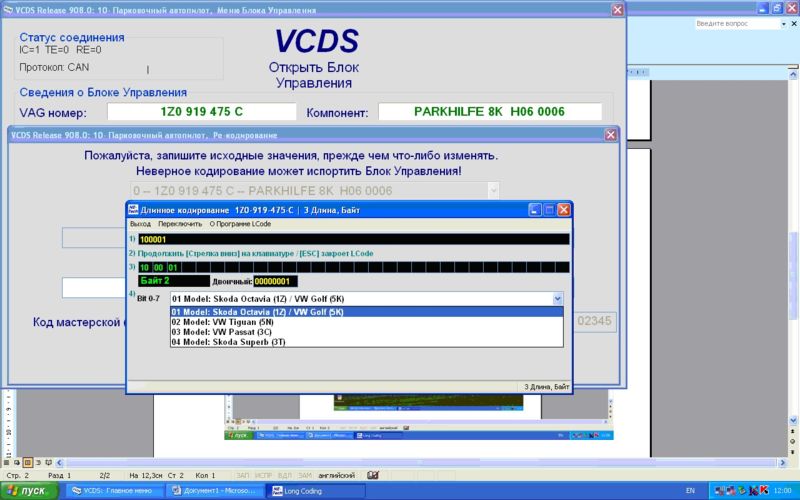Screen dimensions: 800x500
Task: Select byte 1 cell showing 00
Action: coord(159,267)
